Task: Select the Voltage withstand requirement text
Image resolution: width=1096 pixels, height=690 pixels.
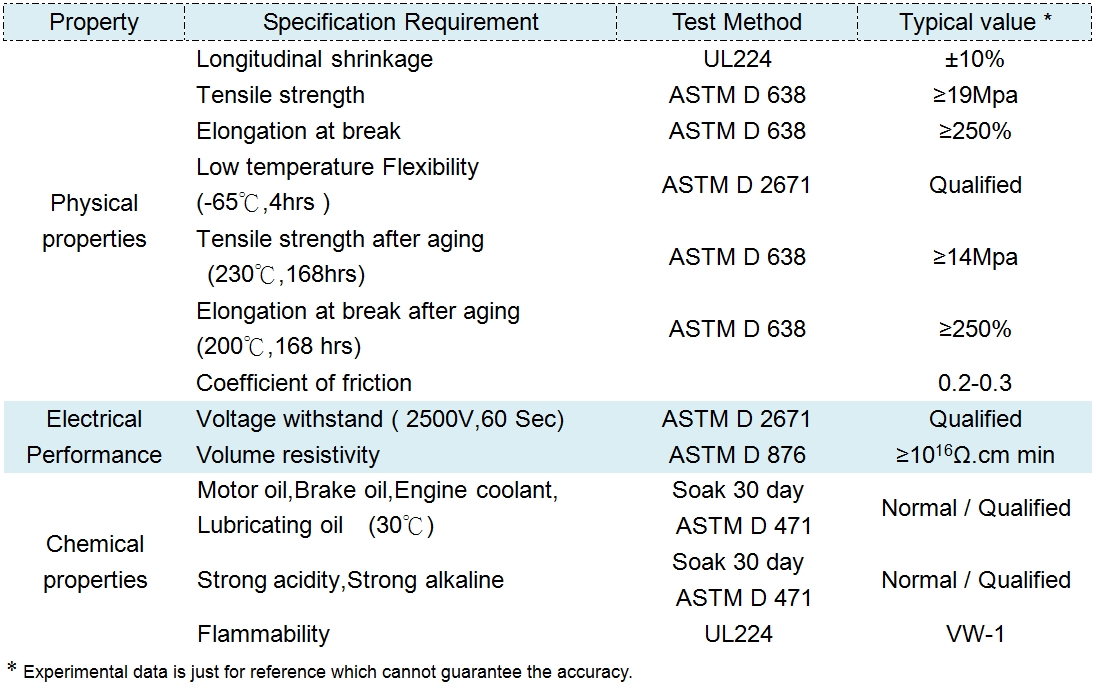Action: pos(380,419)
